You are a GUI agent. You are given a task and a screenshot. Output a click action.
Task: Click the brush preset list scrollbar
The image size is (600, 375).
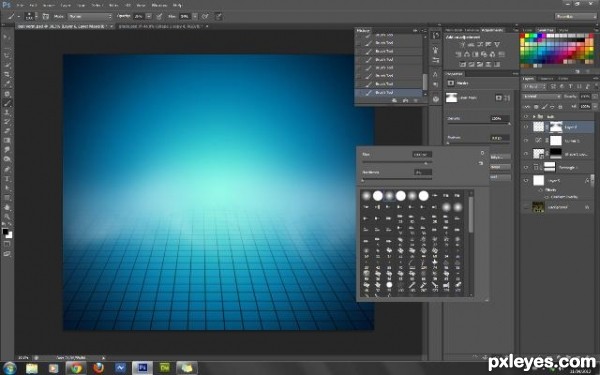click(x=471, y=215)
